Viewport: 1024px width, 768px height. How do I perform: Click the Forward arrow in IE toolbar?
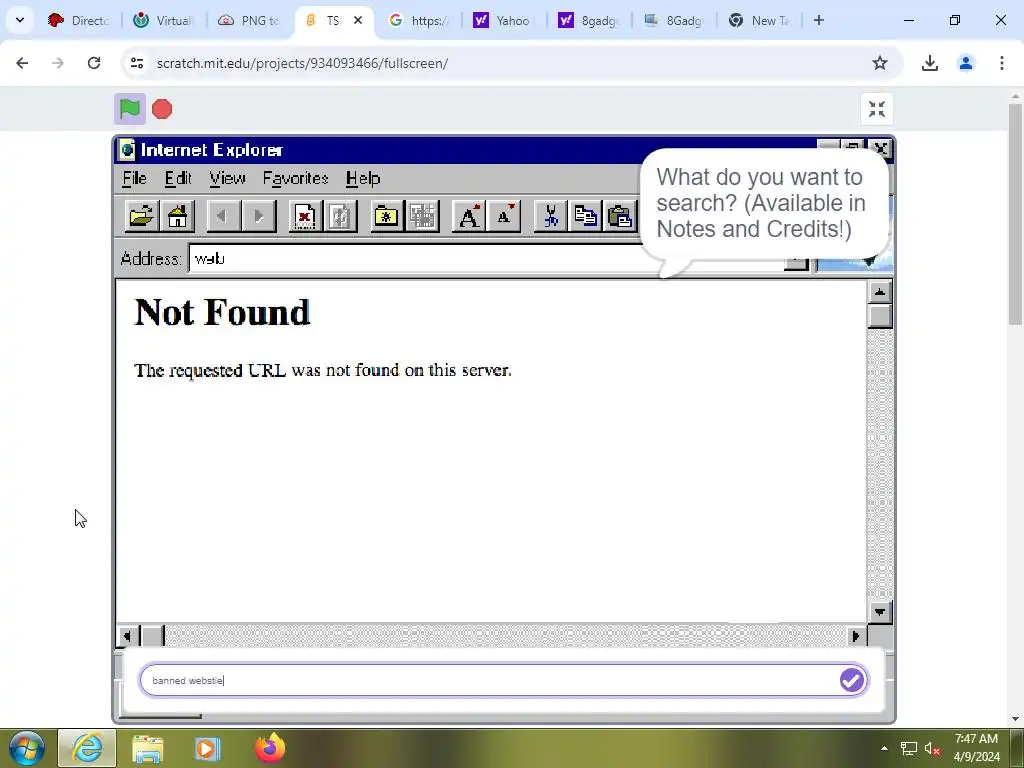click(259, 216)
